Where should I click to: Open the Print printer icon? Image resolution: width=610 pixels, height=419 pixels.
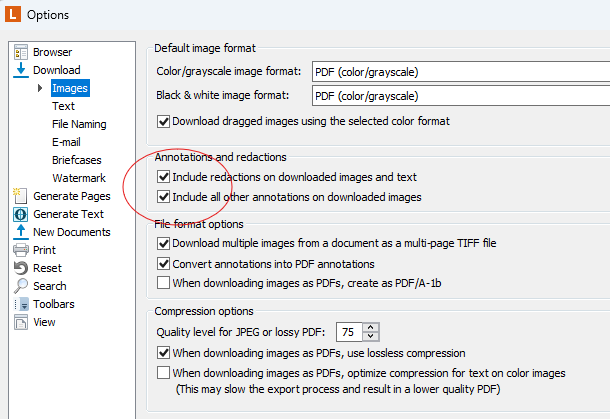tap(21, 250)
